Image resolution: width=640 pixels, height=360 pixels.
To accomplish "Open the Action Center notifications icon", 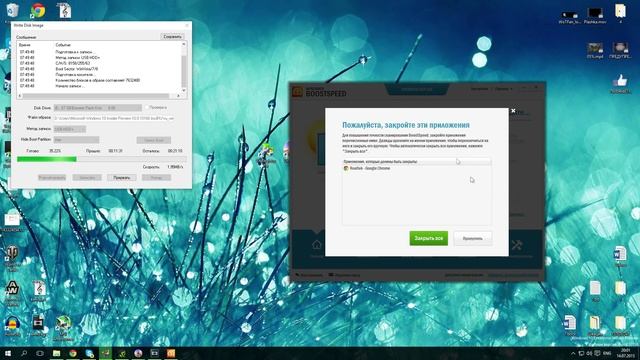I will (x=598, y=353).
